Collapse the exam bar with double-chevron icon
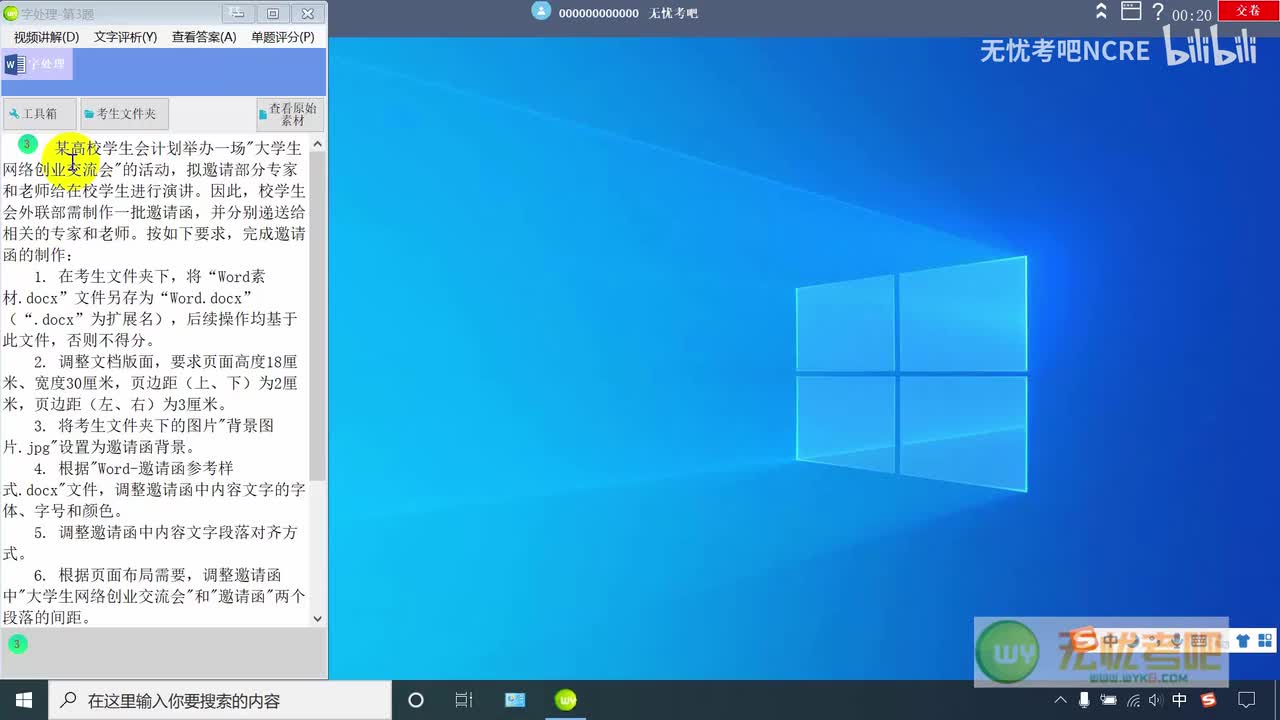This screenshot has height=720, width=1280. pos(1101,12)
